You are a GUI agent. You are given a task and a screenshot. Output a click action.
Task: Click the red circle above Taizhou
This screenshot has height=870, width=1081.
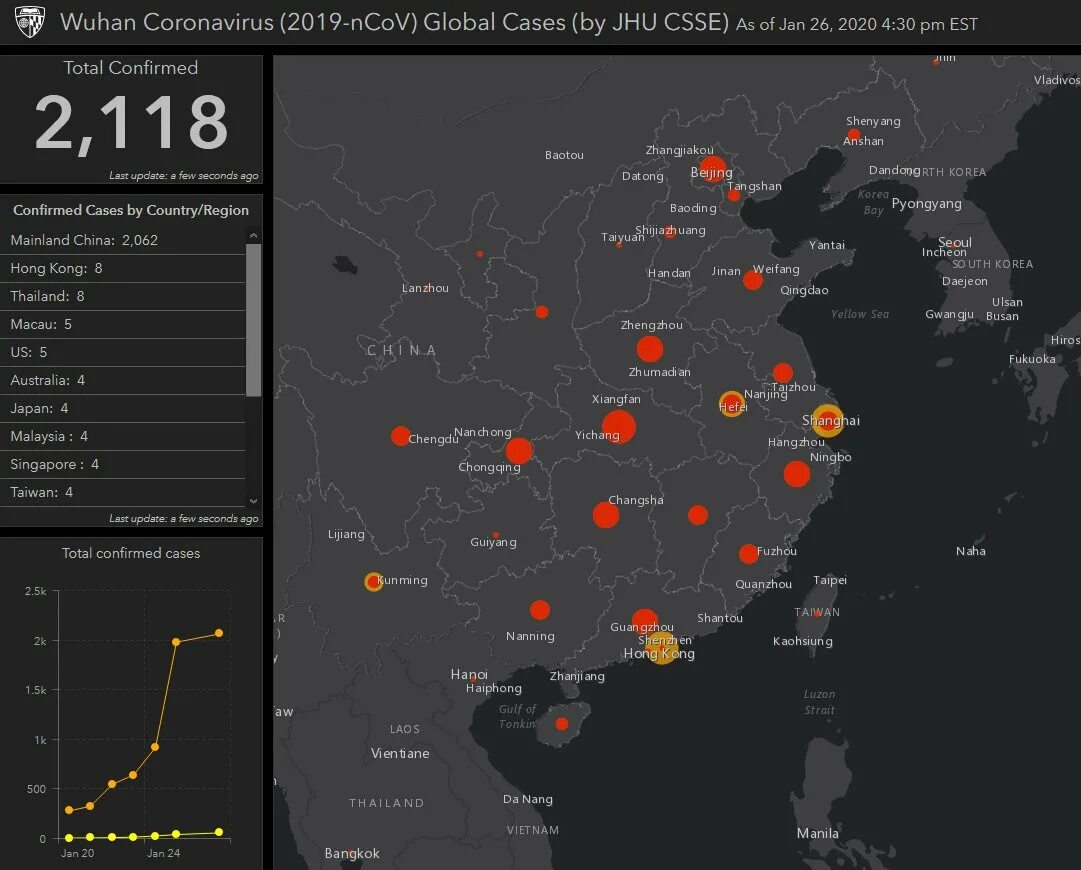(x=782, y=373)
